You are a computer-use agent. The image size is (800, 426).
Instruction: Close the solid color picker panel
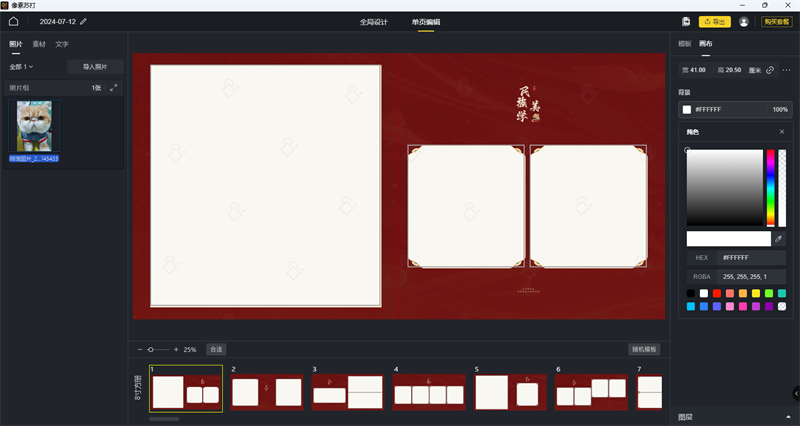782,132
